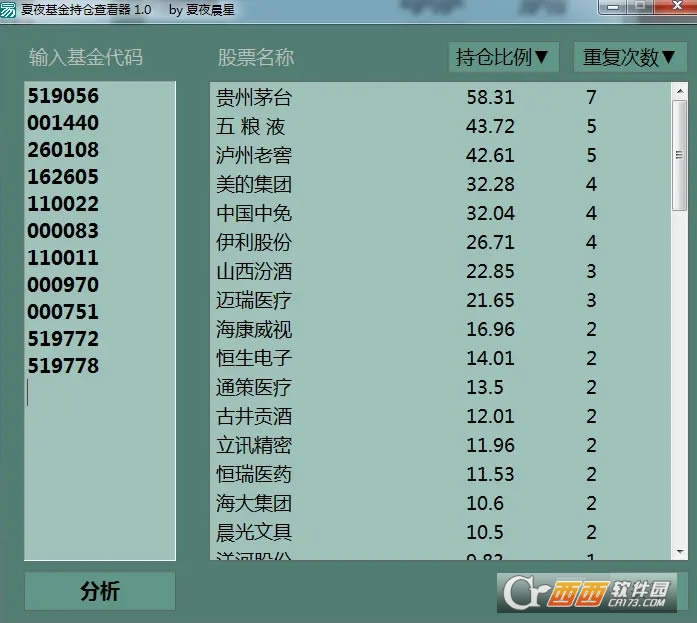Screen dimensions: 697x623
Task: Click repeat count 7 for 贵州茅台
Action: coord(591,97)
